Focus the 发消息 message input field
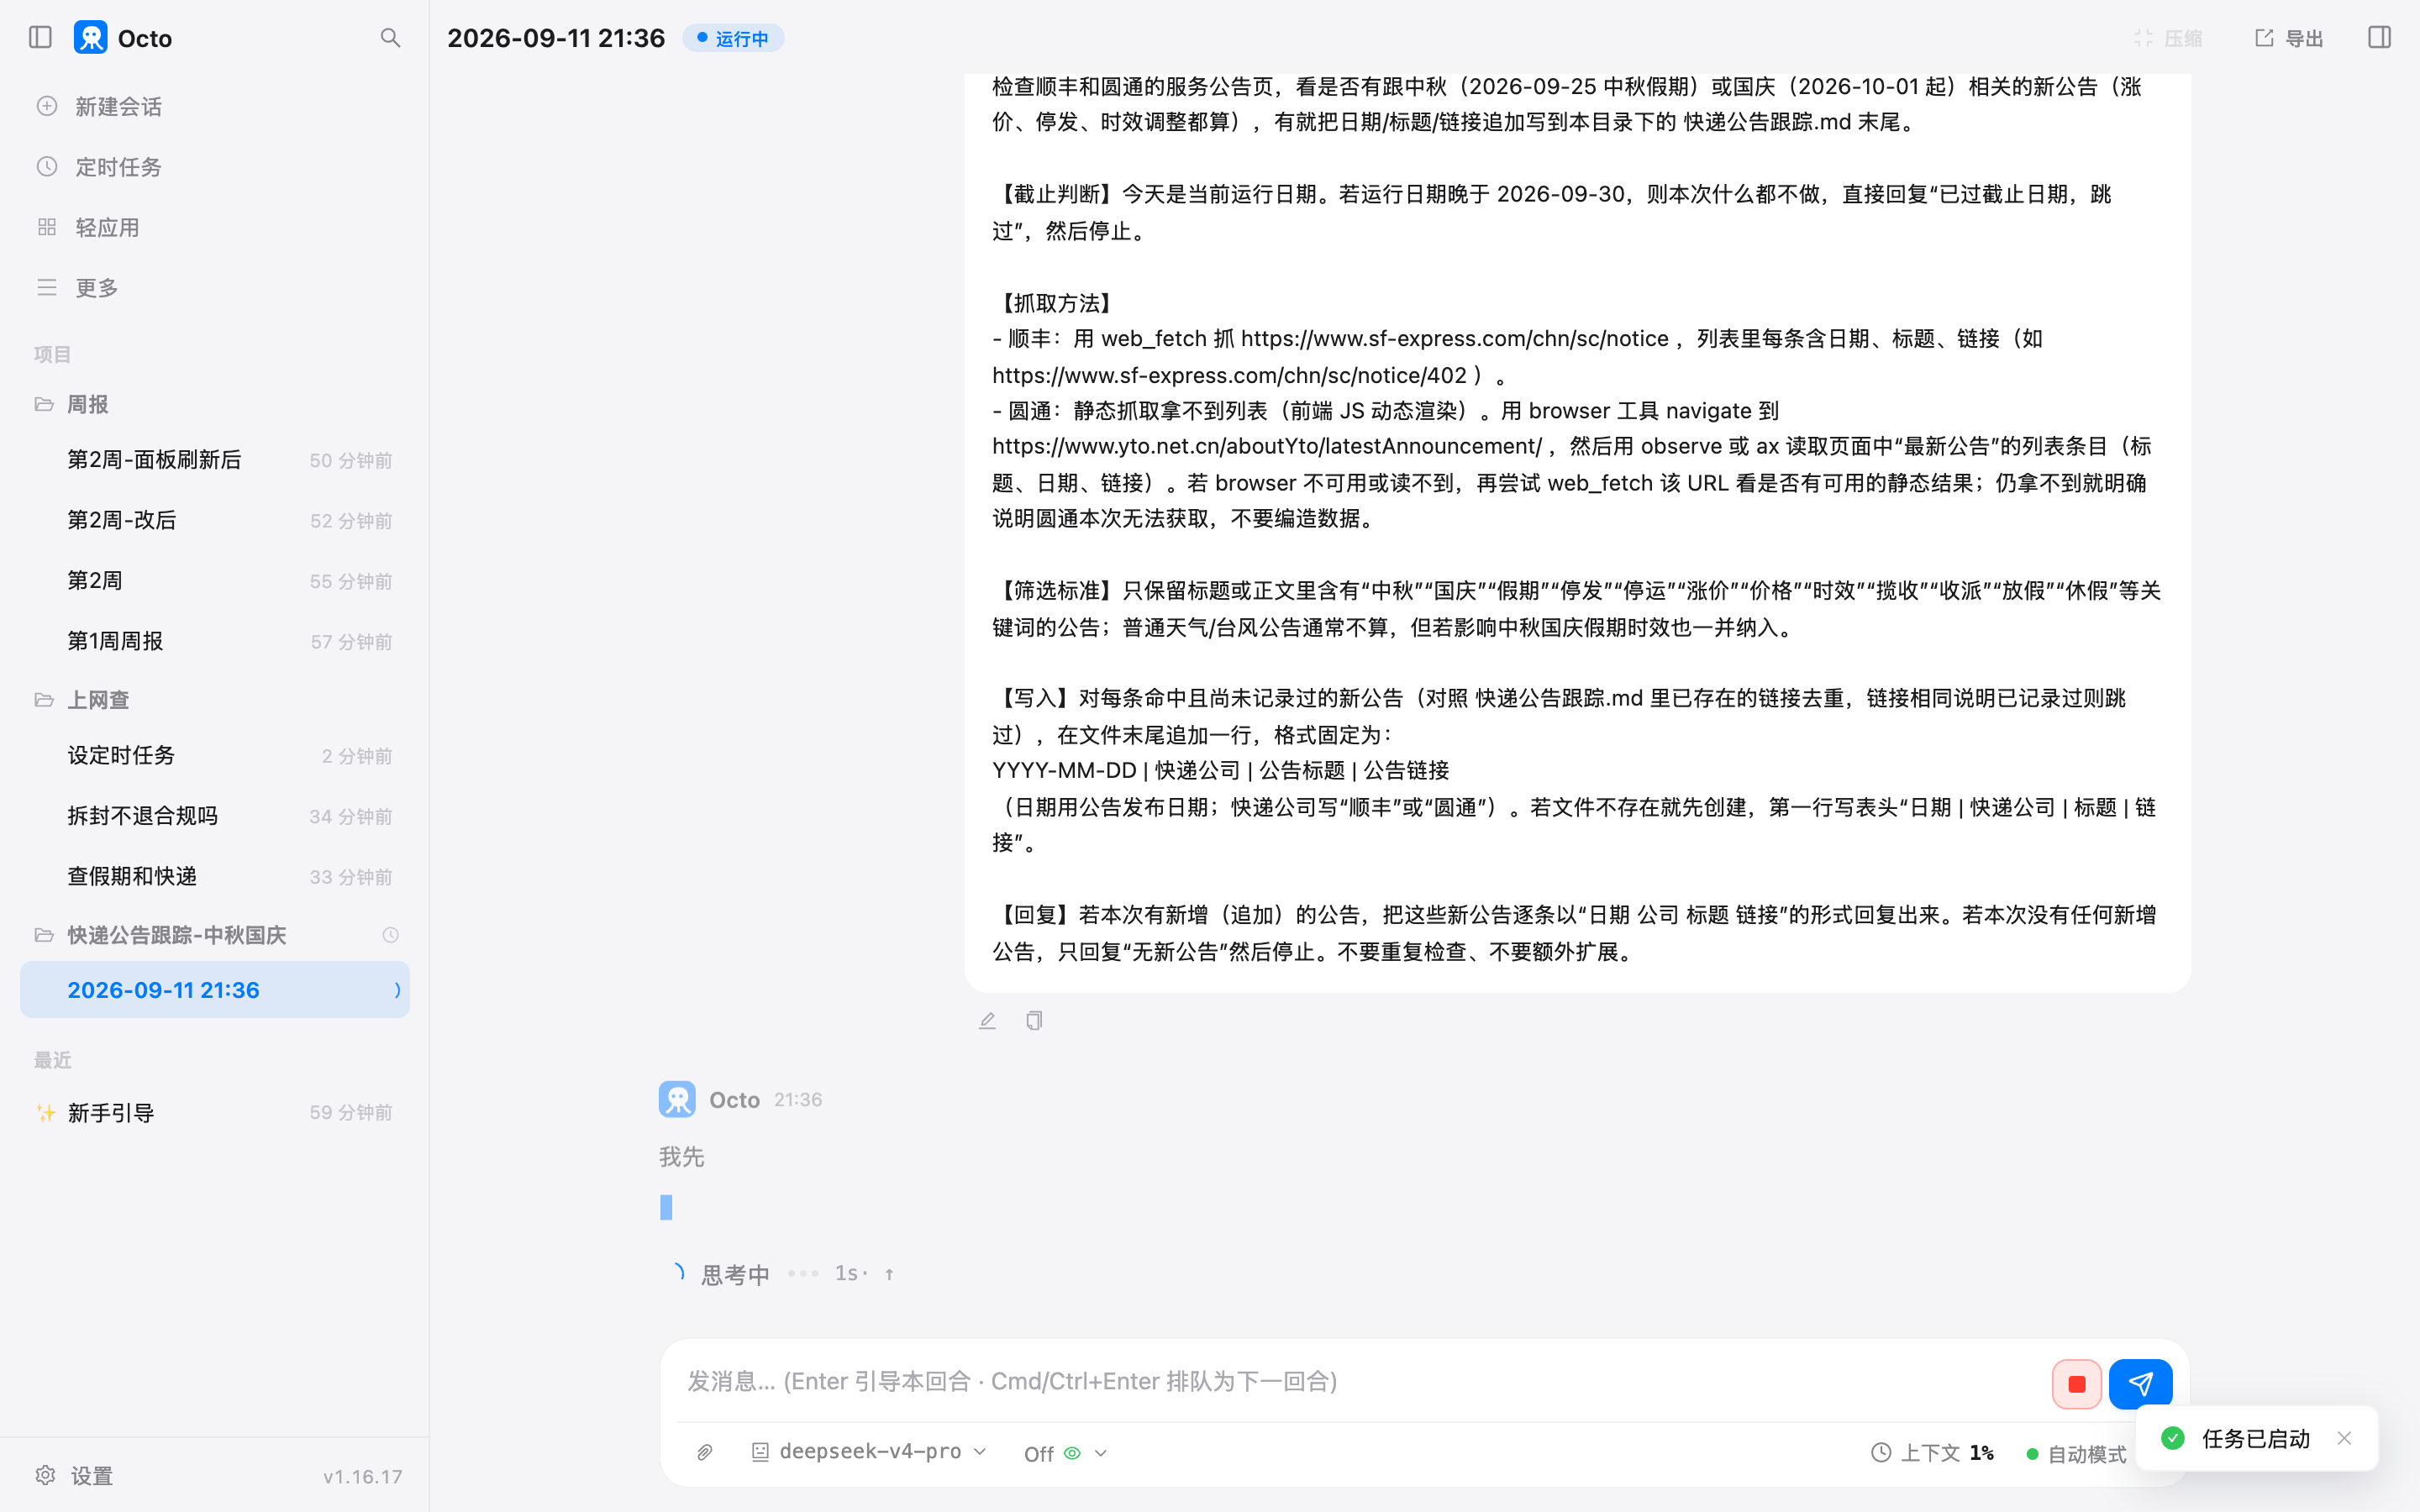Viewport: 2420px width, 1512px height. point(1360,1382)
